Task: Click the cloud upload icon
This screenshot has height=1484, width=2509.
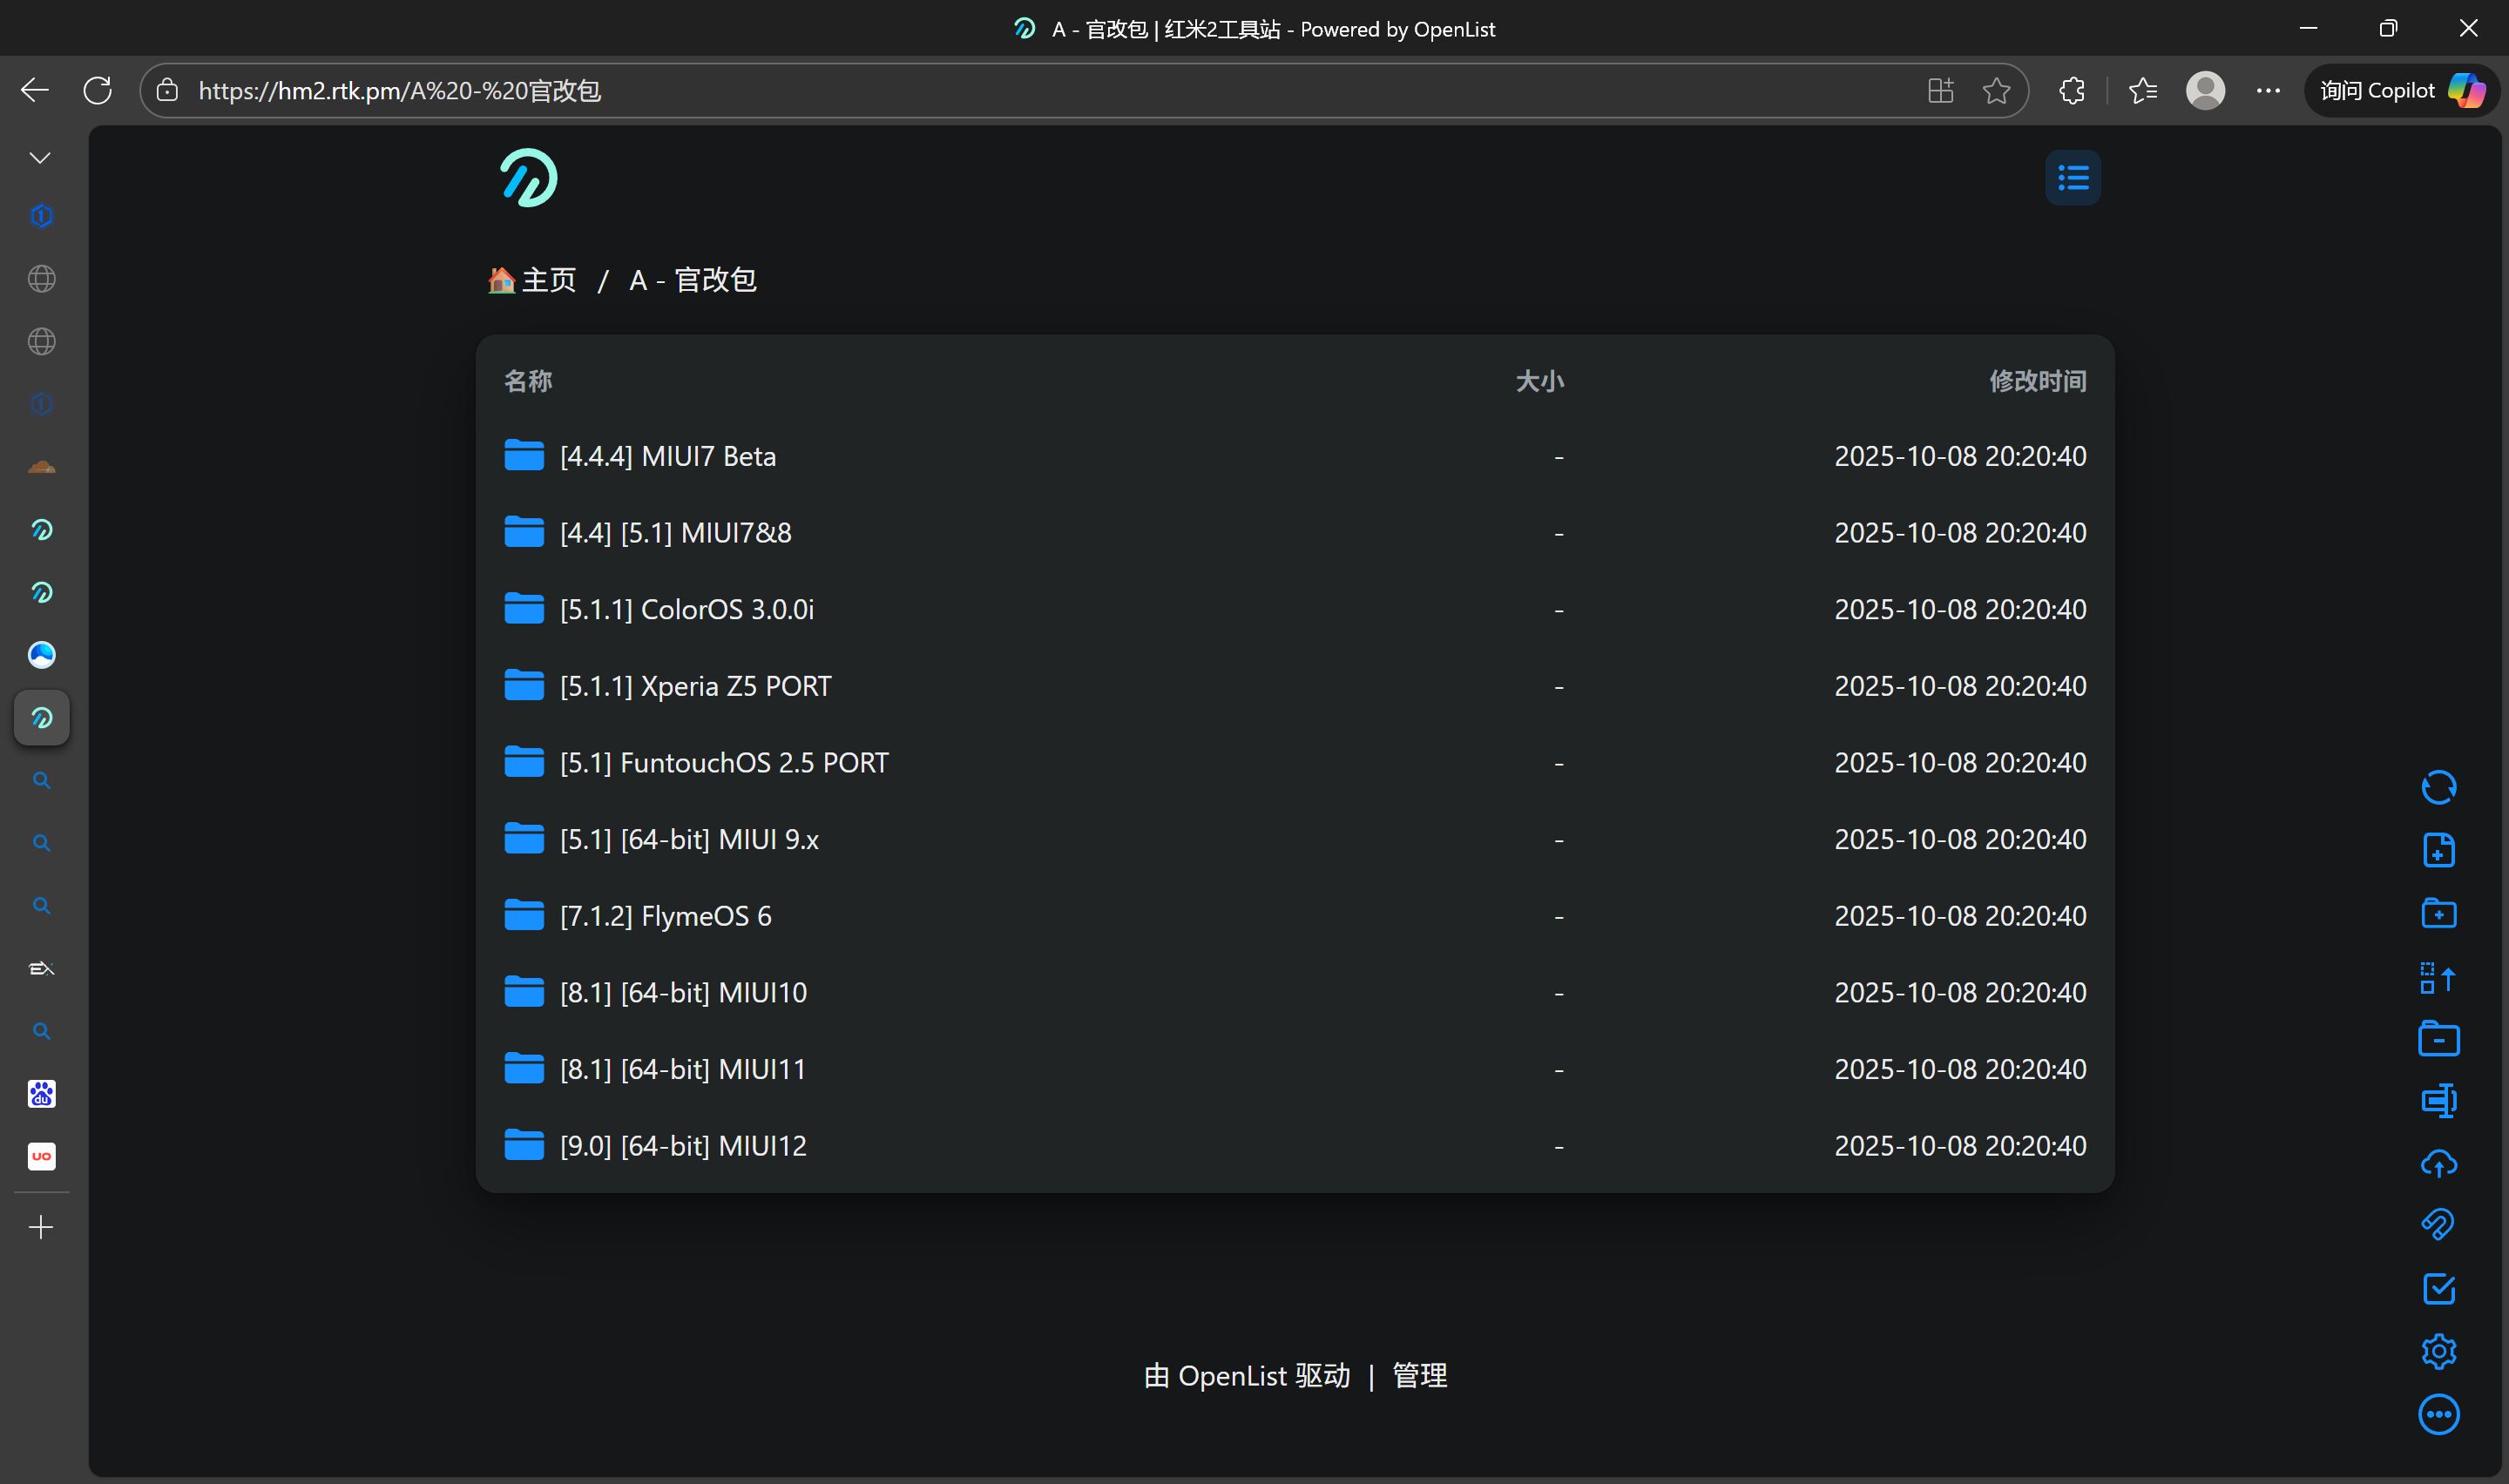Action: click(x=2438, y=1163)
